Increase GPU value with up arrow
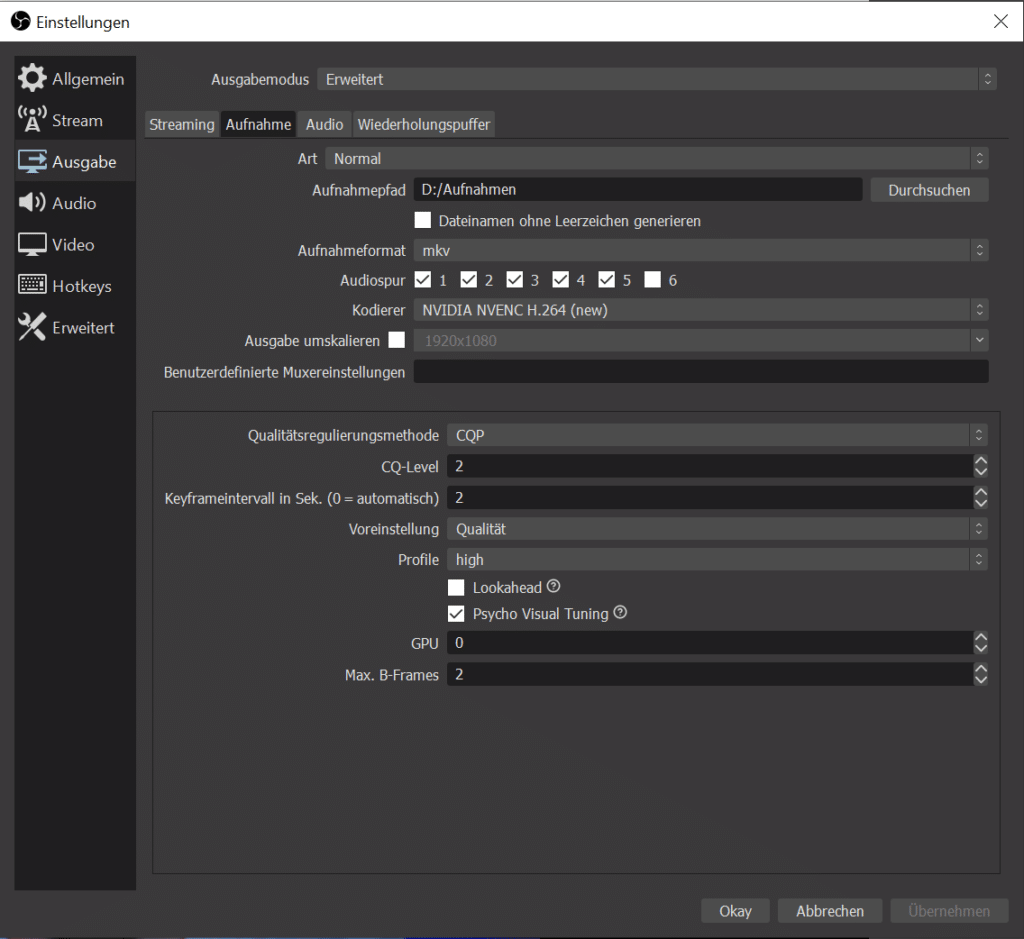1024x939 pixels. 980,637
